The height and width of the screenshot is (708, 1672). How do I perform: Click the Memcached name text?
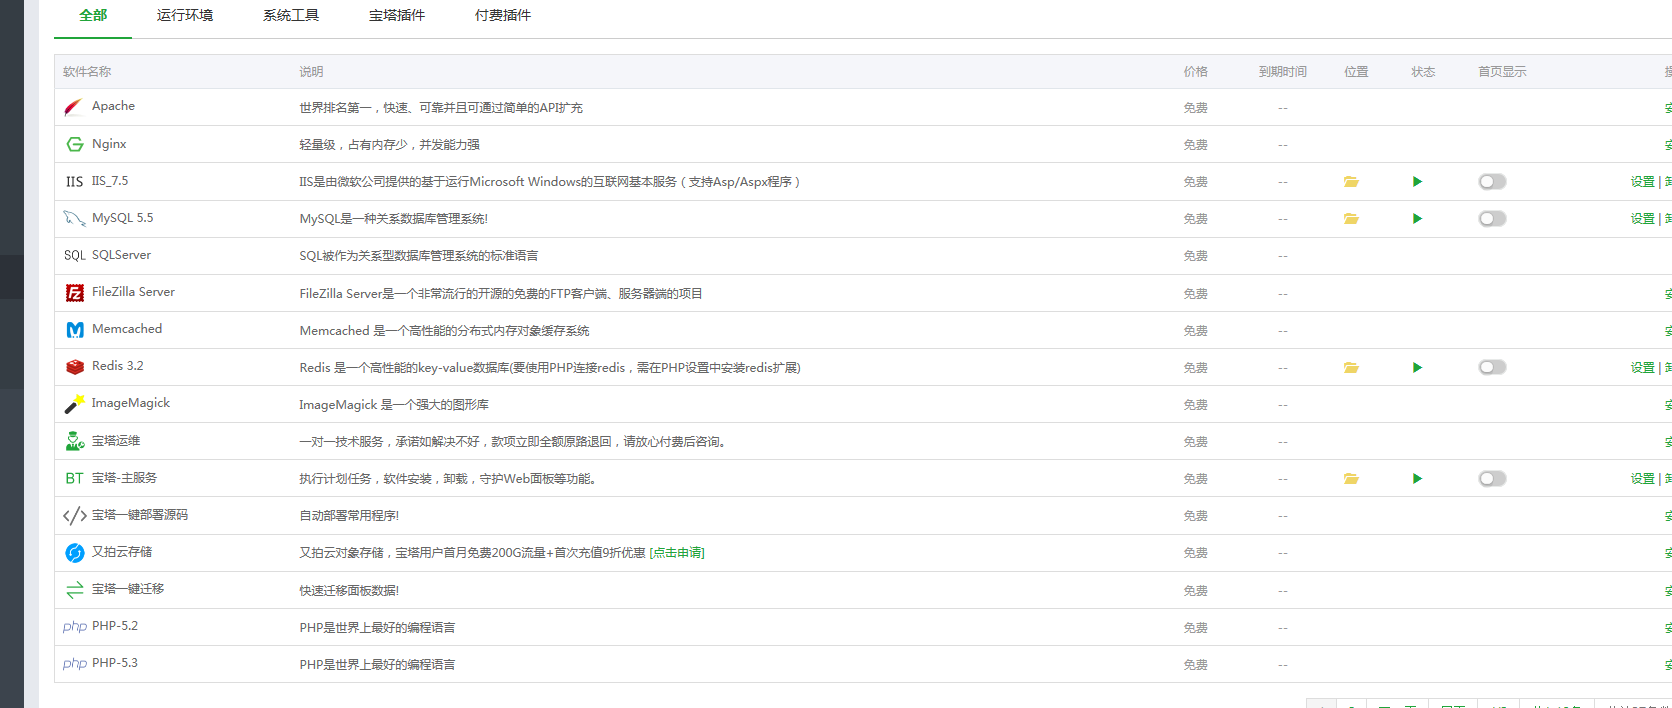point(127,329)
